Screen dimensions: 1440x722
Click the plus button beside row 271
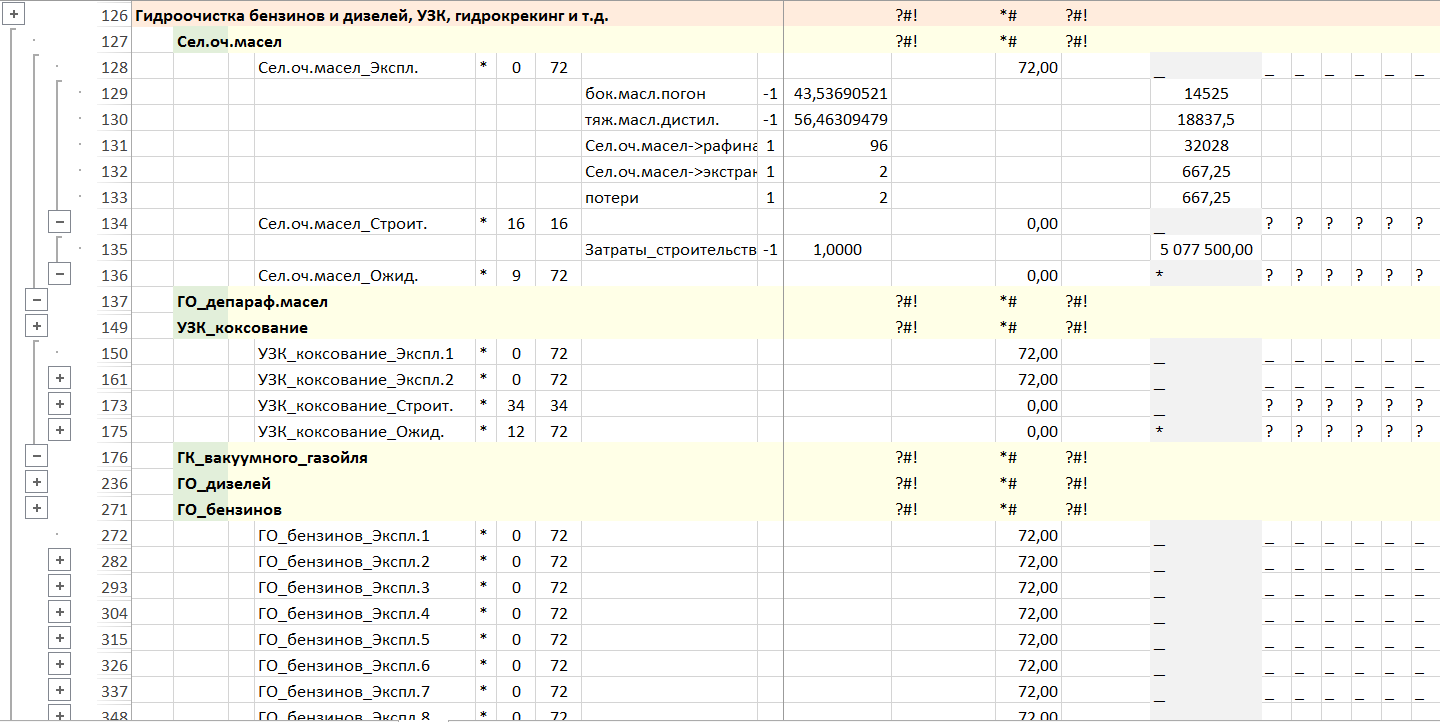tap(36, 508)
